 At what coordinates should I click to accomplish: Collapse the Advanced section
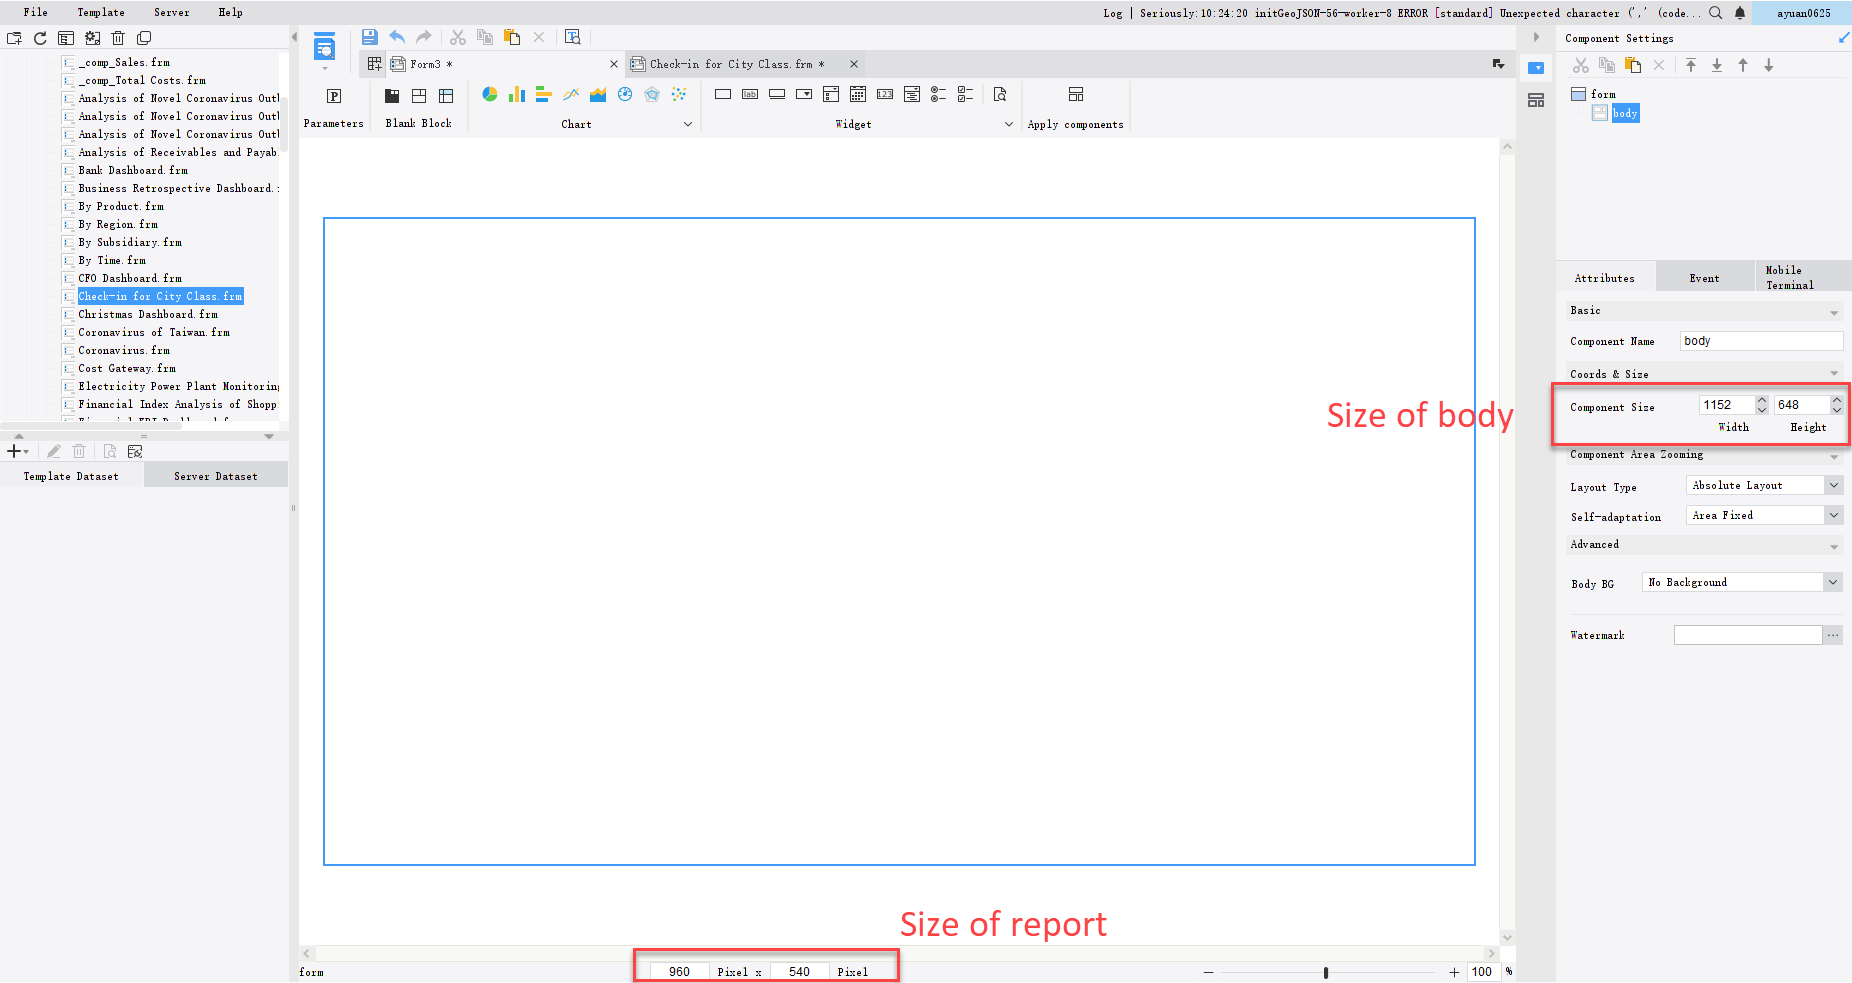click(1834, 546)
